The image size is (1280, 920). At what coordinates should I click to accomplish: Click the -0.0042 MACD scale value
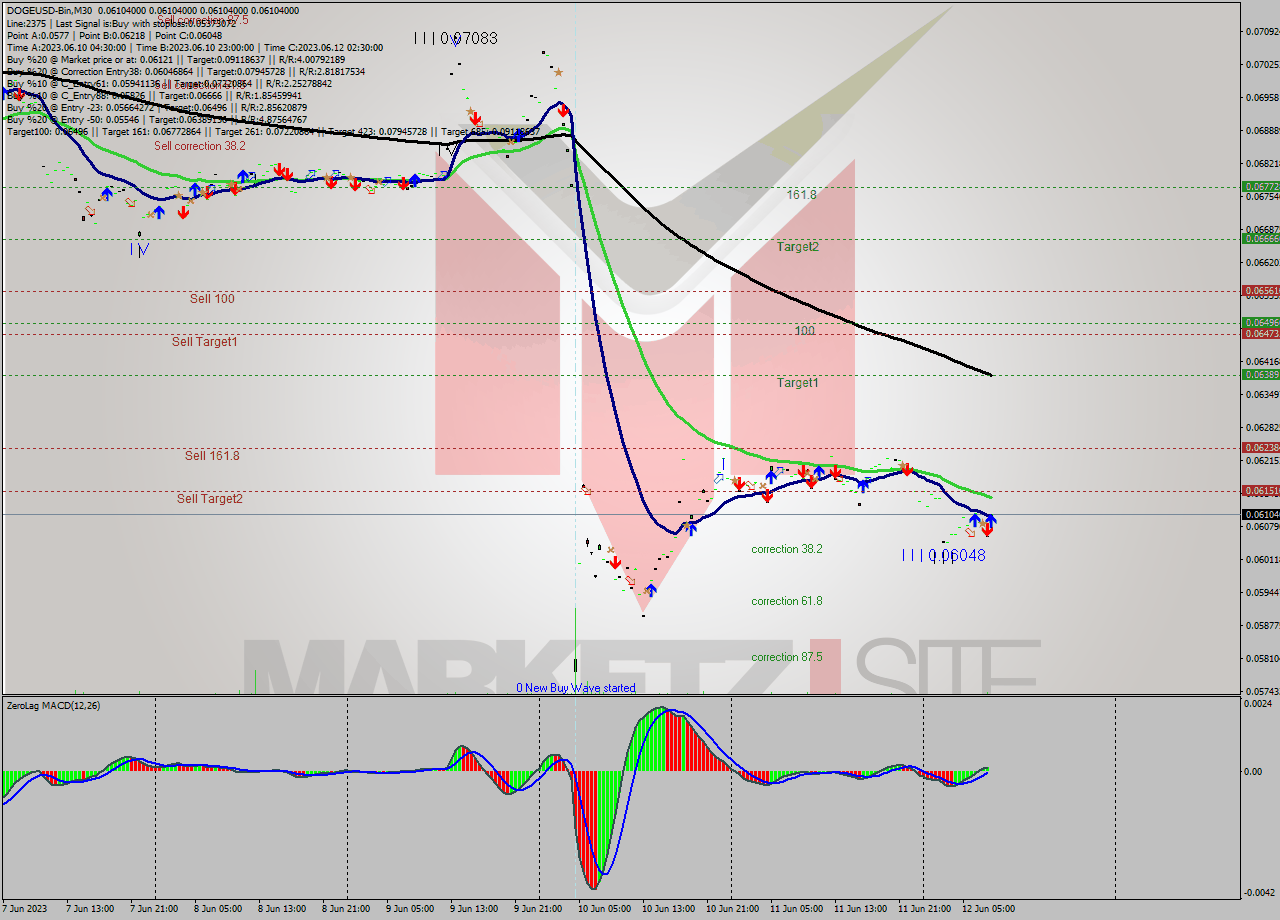coord(1257,892)
